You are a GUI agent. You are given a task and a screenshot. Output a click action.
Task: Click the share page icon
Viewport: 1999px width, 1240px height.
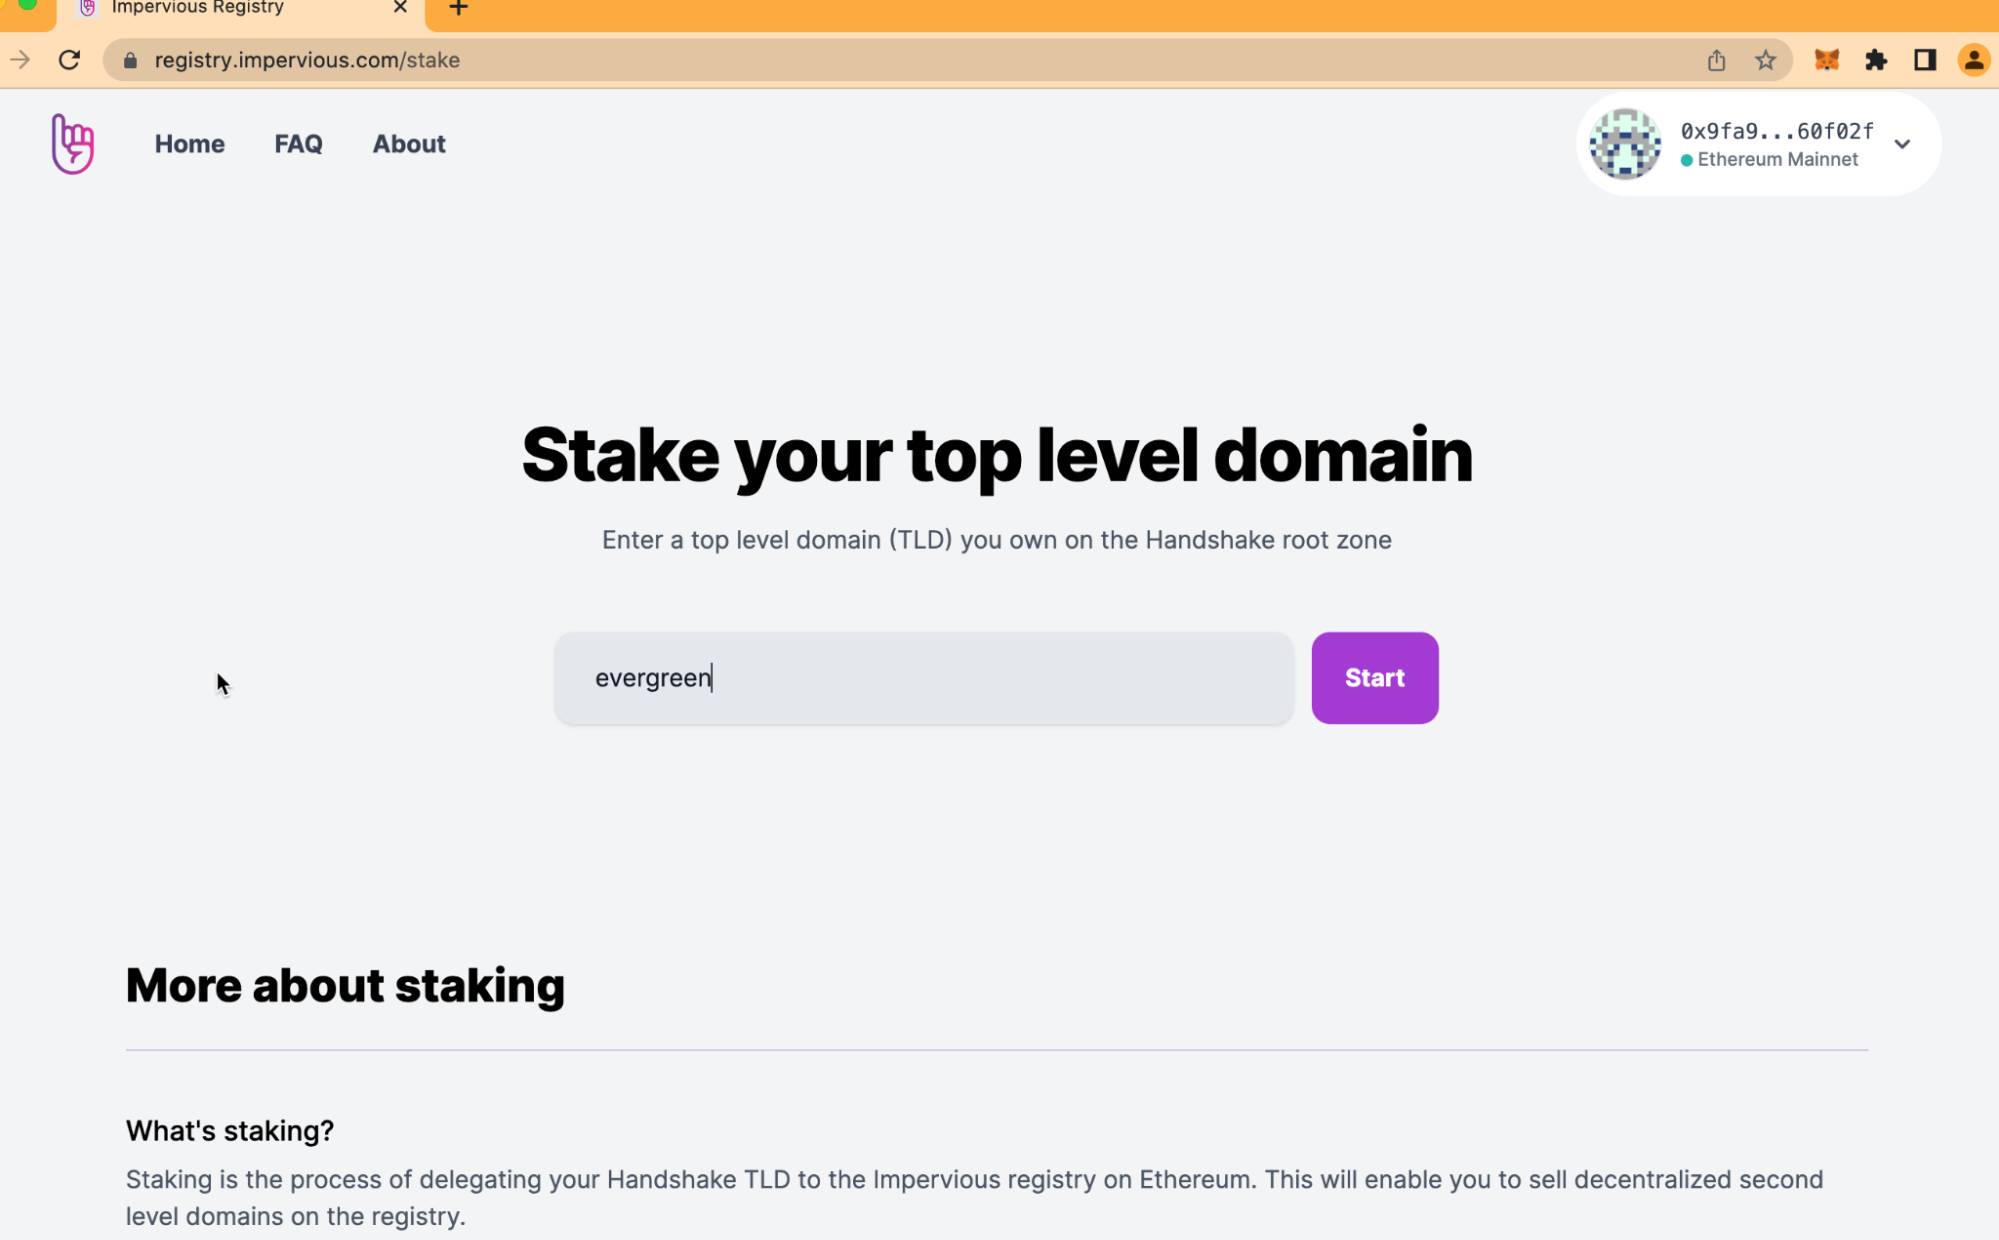pyautogui.click(x=1716, y=60)
